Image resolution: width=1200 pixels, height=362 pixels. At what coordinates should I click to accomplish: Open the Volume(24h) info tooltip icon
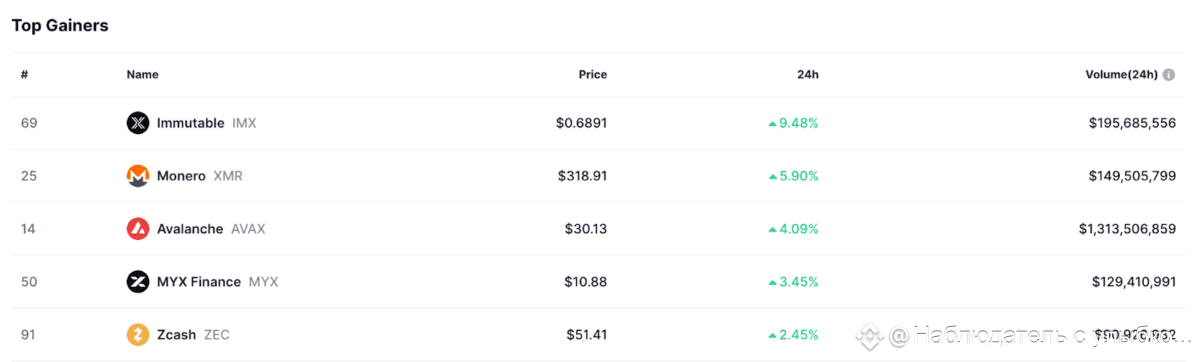coord(1169,75)
